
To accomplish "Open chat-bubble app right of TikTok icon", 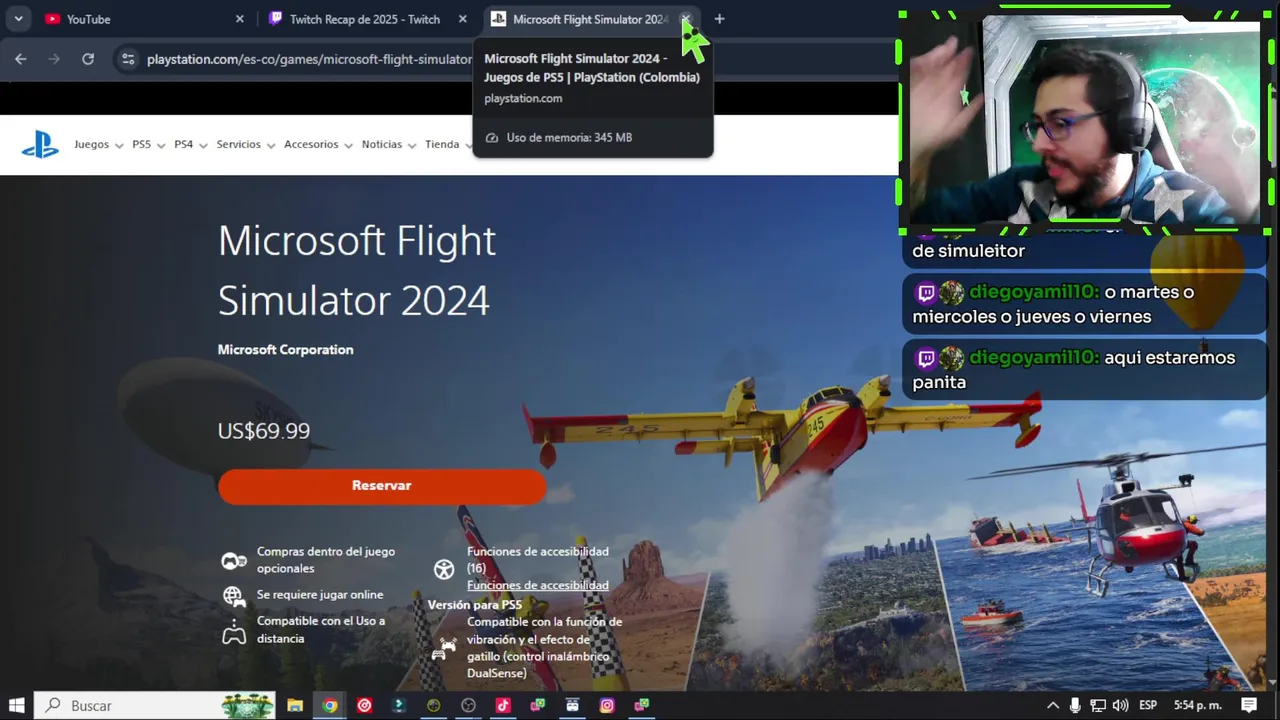I will point(538,705).
